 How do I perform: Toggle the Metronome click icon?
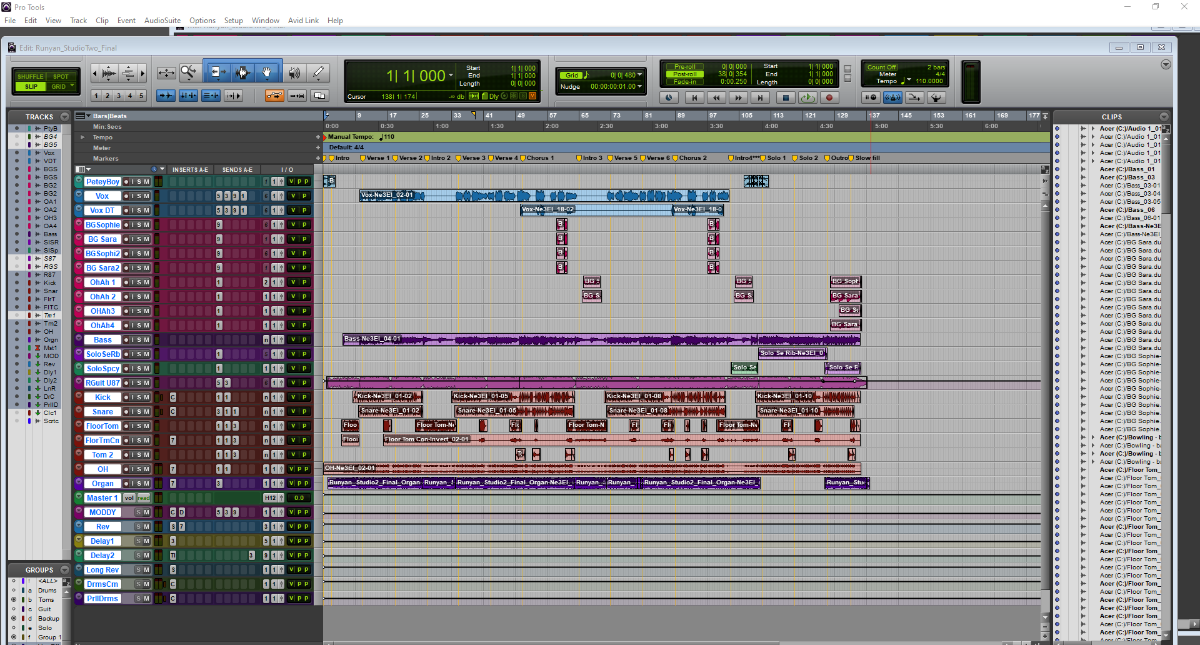pyautogui.click(x=892, y=98)
